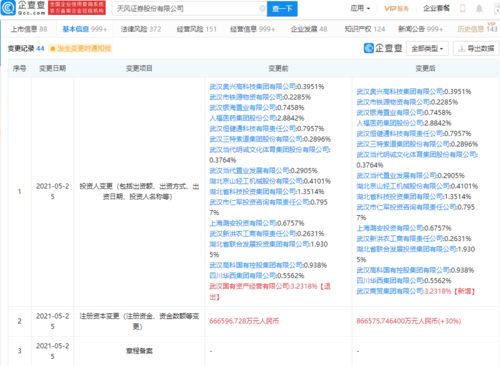The width and height of the screenshot is (500, 366).
Task: Clear the search box with the x icon
Action: point(262,8)
